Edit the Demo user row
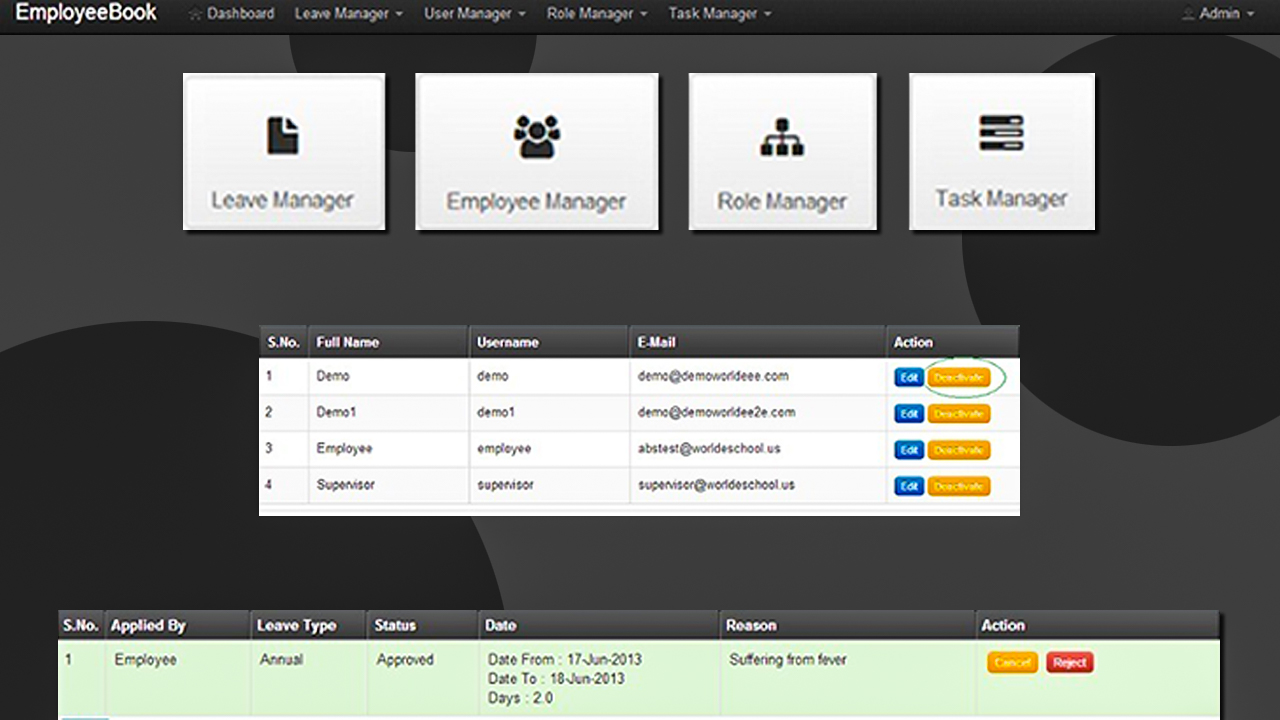Image resolution: width=1280 pixels, height=720 pixels. point(908,378)
